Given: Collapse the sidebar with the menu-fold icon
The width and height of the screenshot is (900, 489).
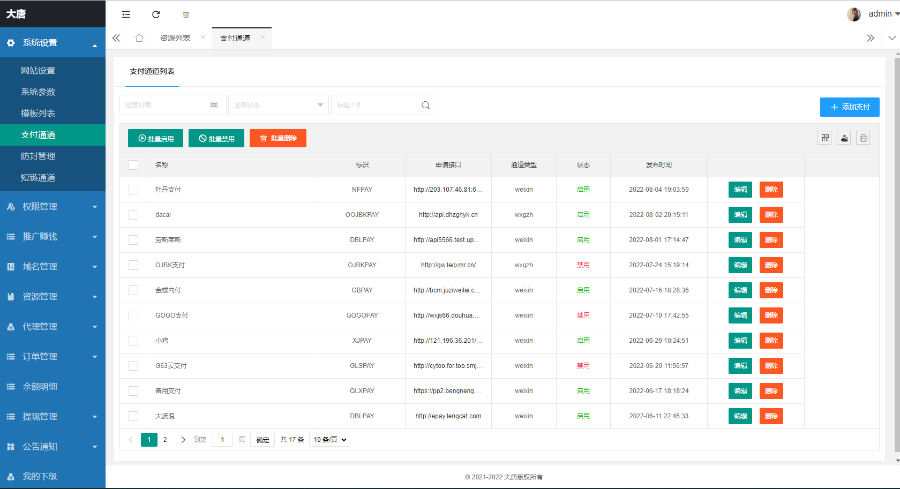Looking at the screenshot, I should pyautogui.click(x=126, y=14).
